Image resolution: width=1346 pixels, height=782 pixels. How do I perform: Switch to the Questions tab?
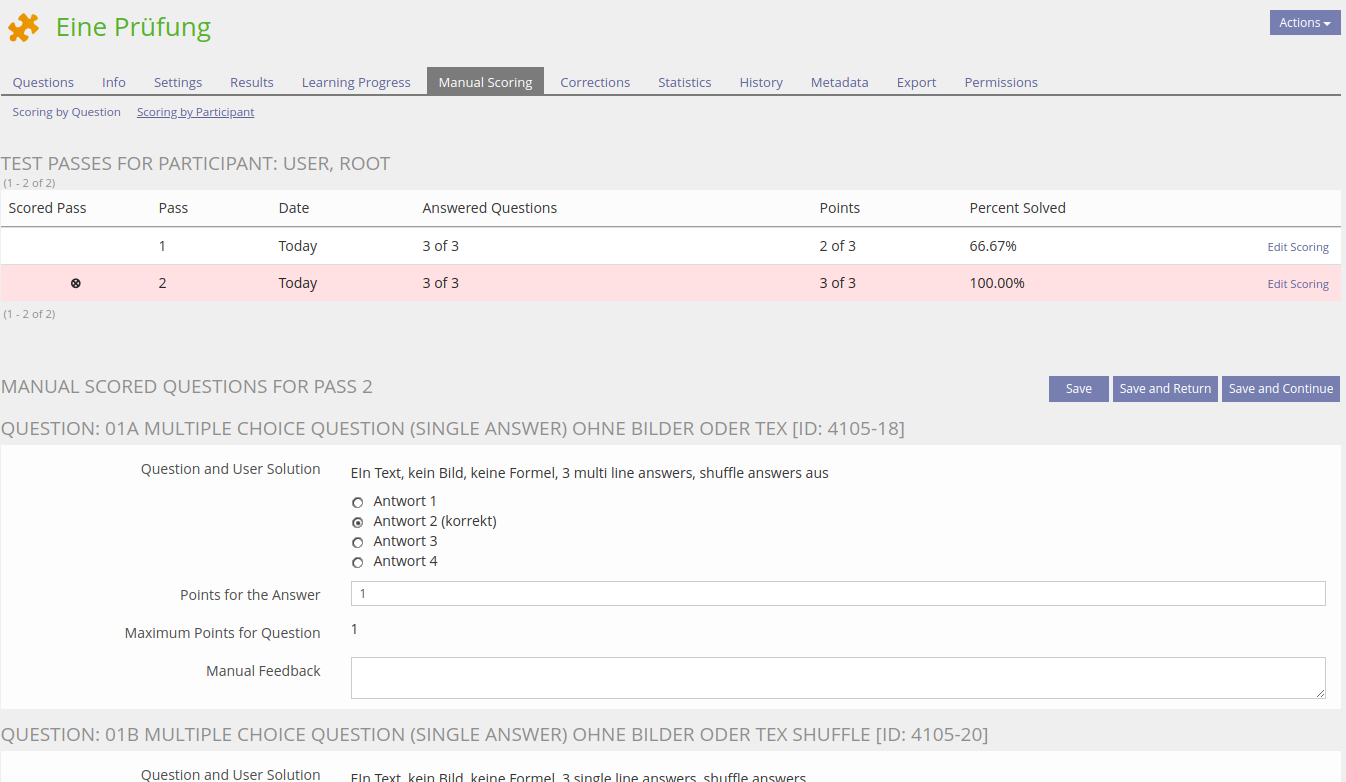(x=43, y=82)
